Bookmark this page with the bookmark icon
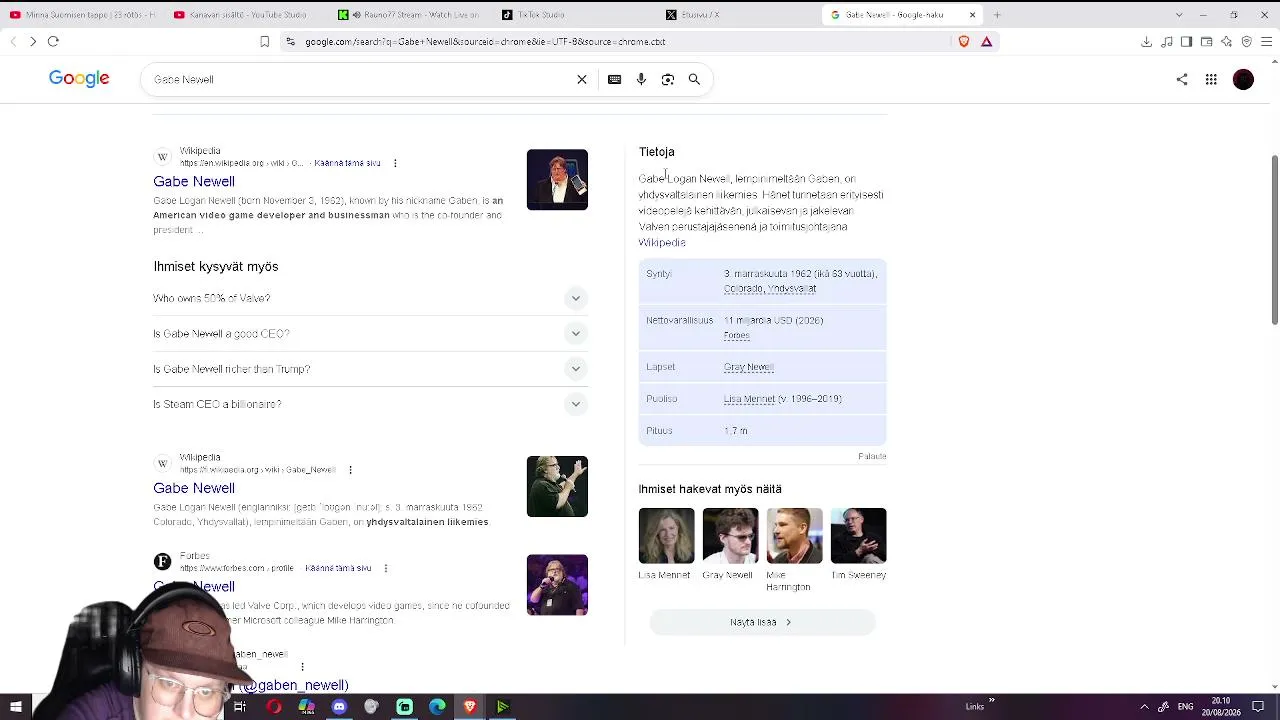The image size is (1280, 720). tap(264, 41)
